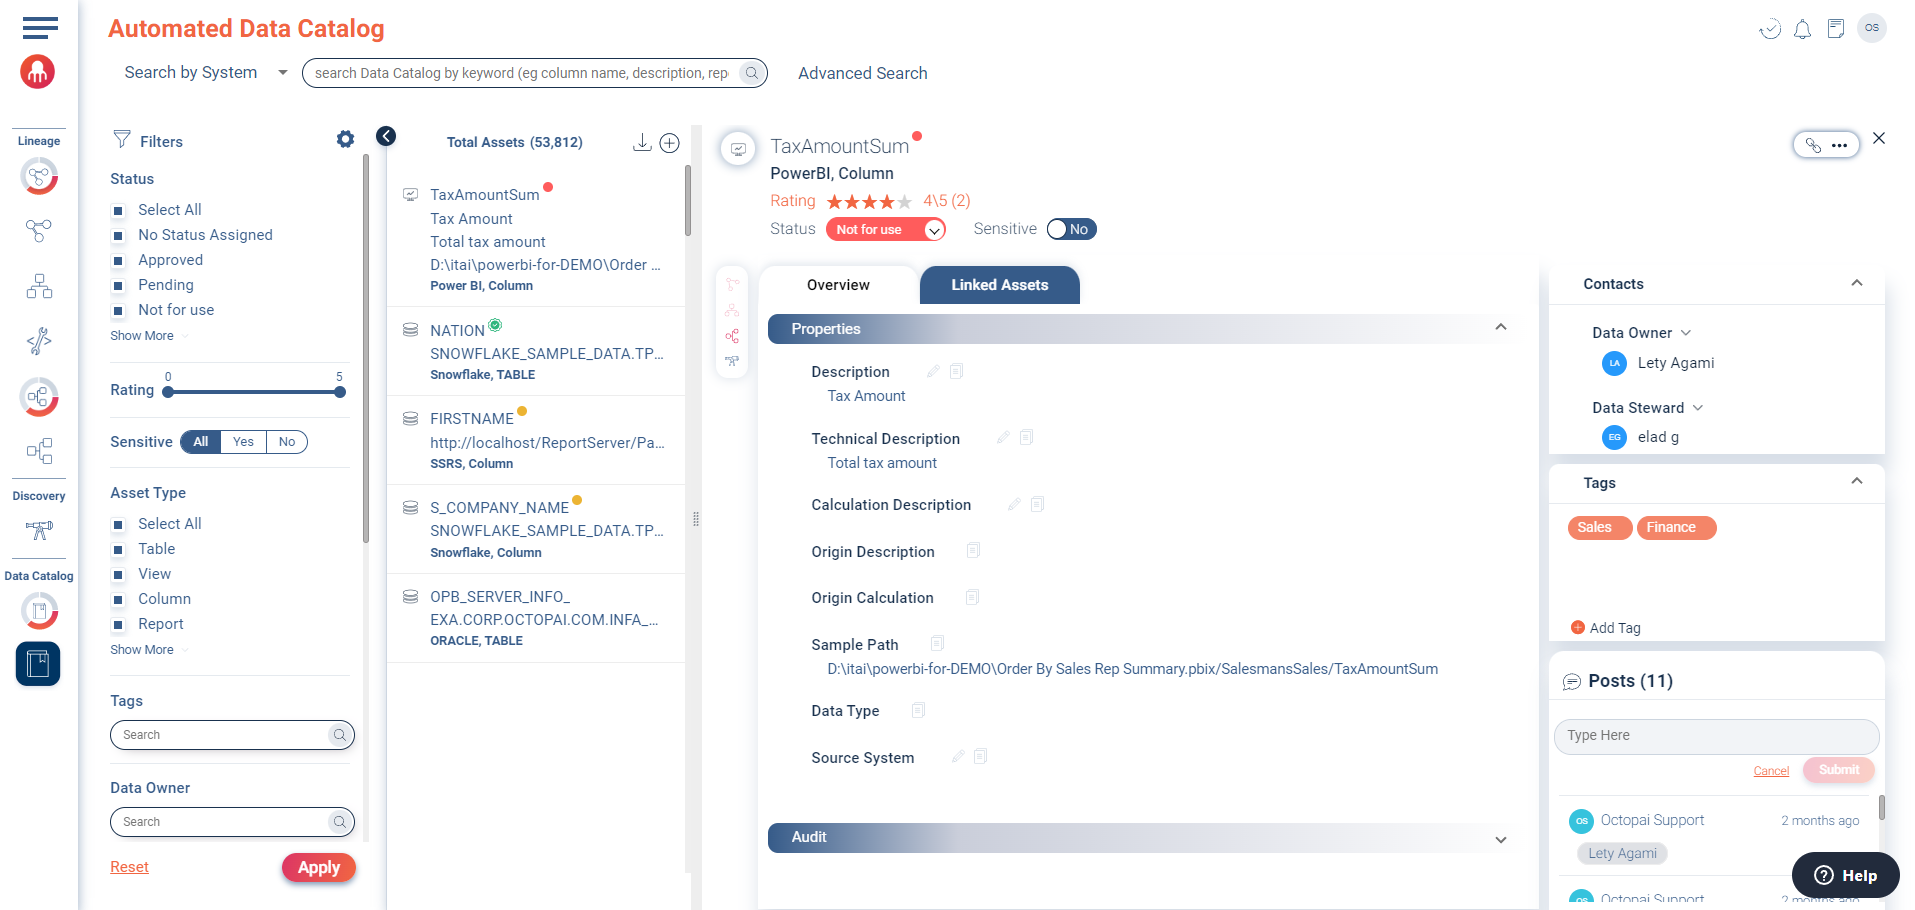Switch to the Linked Assets tab
The image size is (1915, 910).
click(x=999, y=285)
